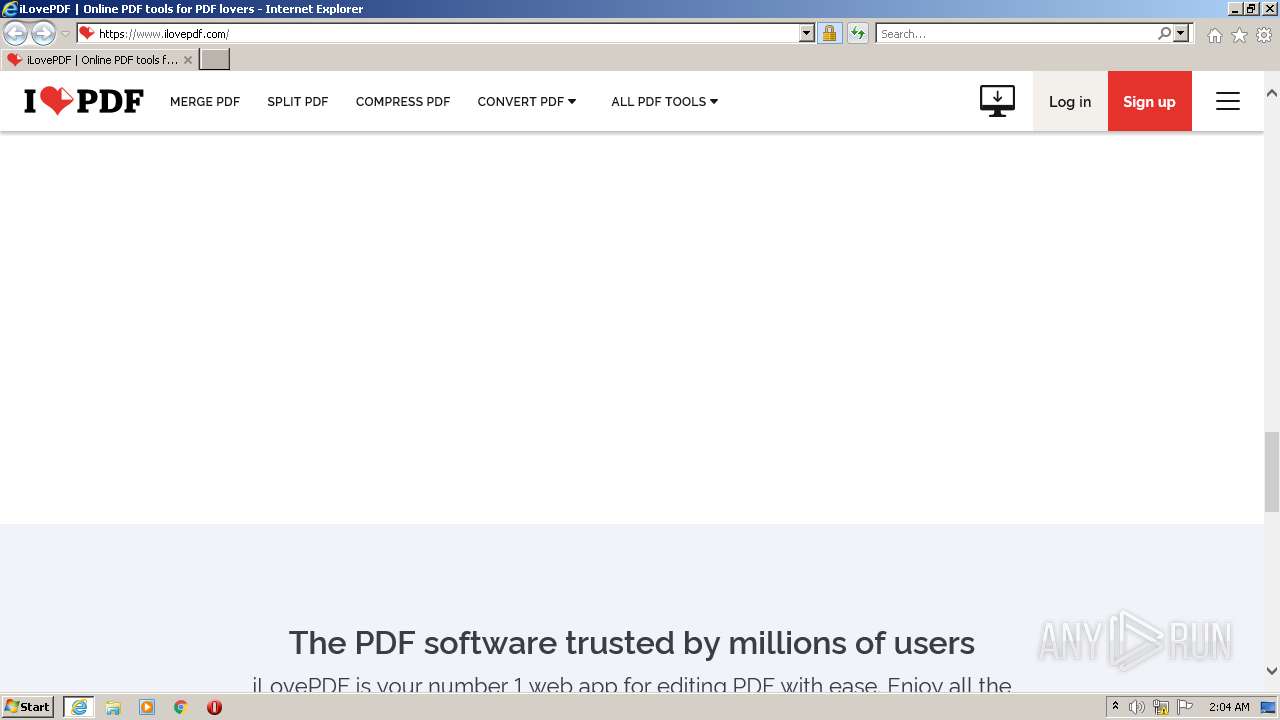Click the Log in button
This screenshot has width=1280, height=720.
pyautogui.click(x=1070, y=101)
